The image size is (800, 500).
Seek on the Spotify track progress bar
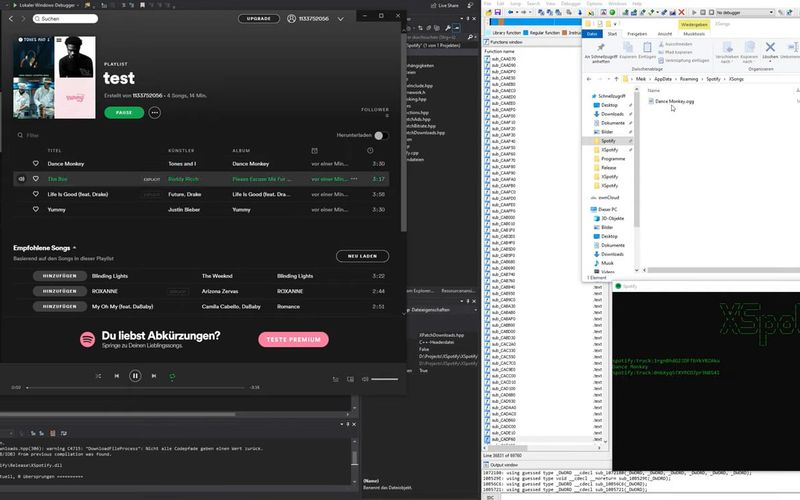click(x=136, y=388)
